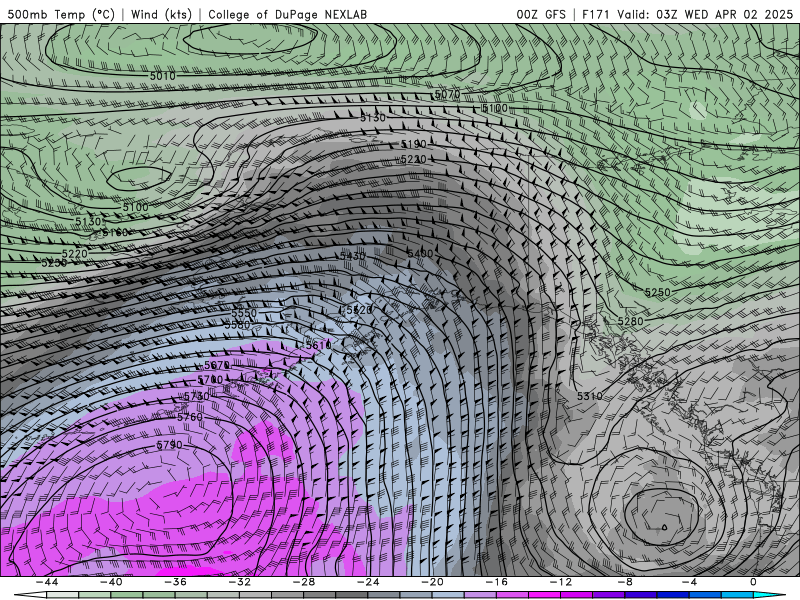Image resolution: width=800 pixels, height=600 pixels.
Task: Select the 5610 height contour label
Action: [318, 345]
